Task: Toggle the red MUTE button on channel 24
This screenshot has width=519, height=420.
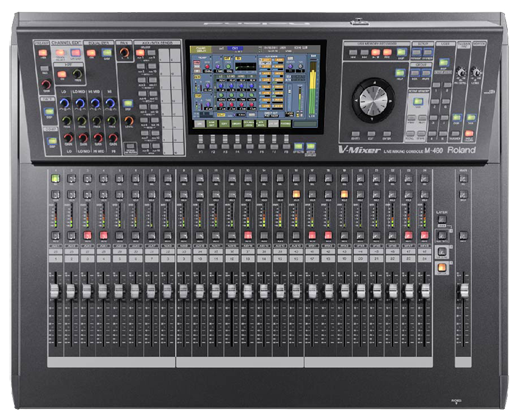Action: click(424, 236)
